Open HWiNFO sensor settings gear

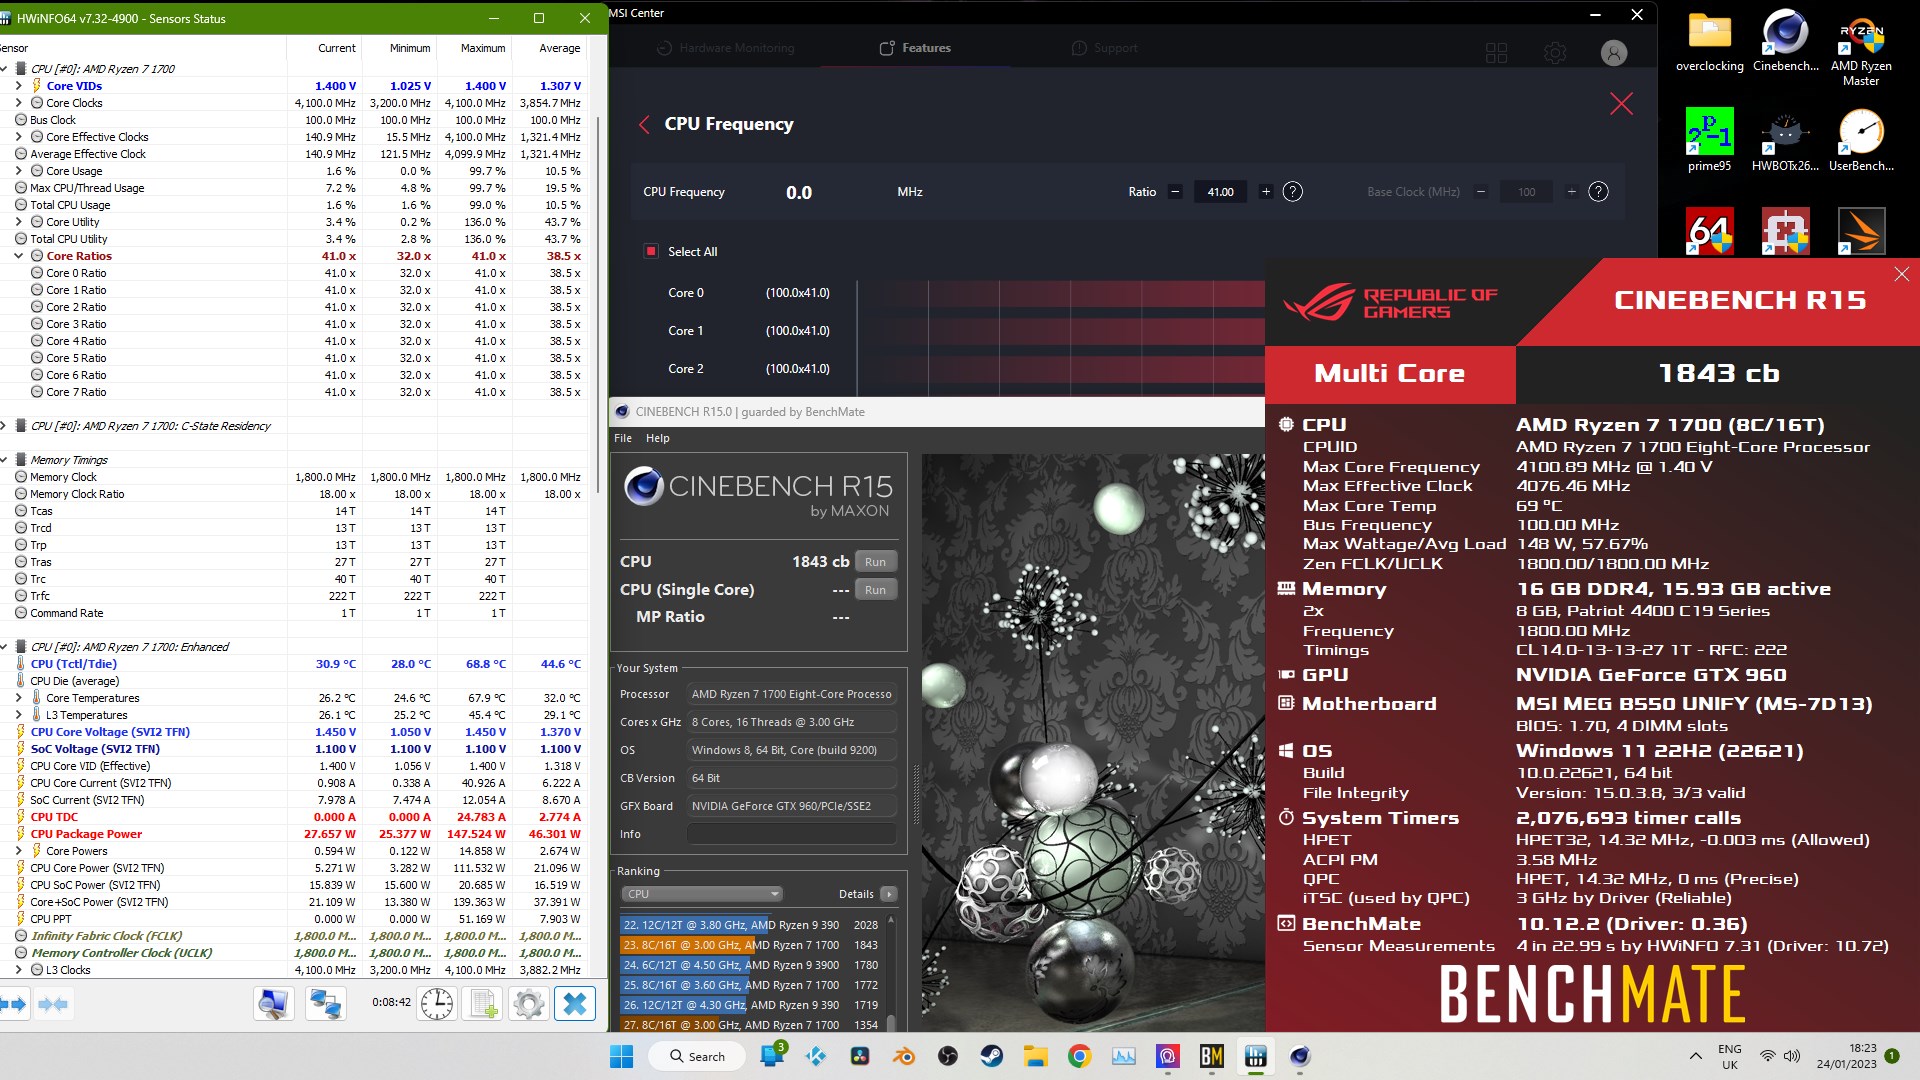[x=529, y=1003]
